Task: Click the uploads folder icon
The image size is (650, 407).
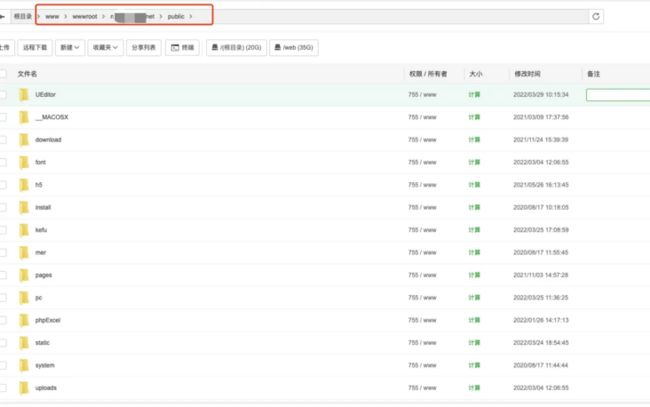Action: coord(24,388)
